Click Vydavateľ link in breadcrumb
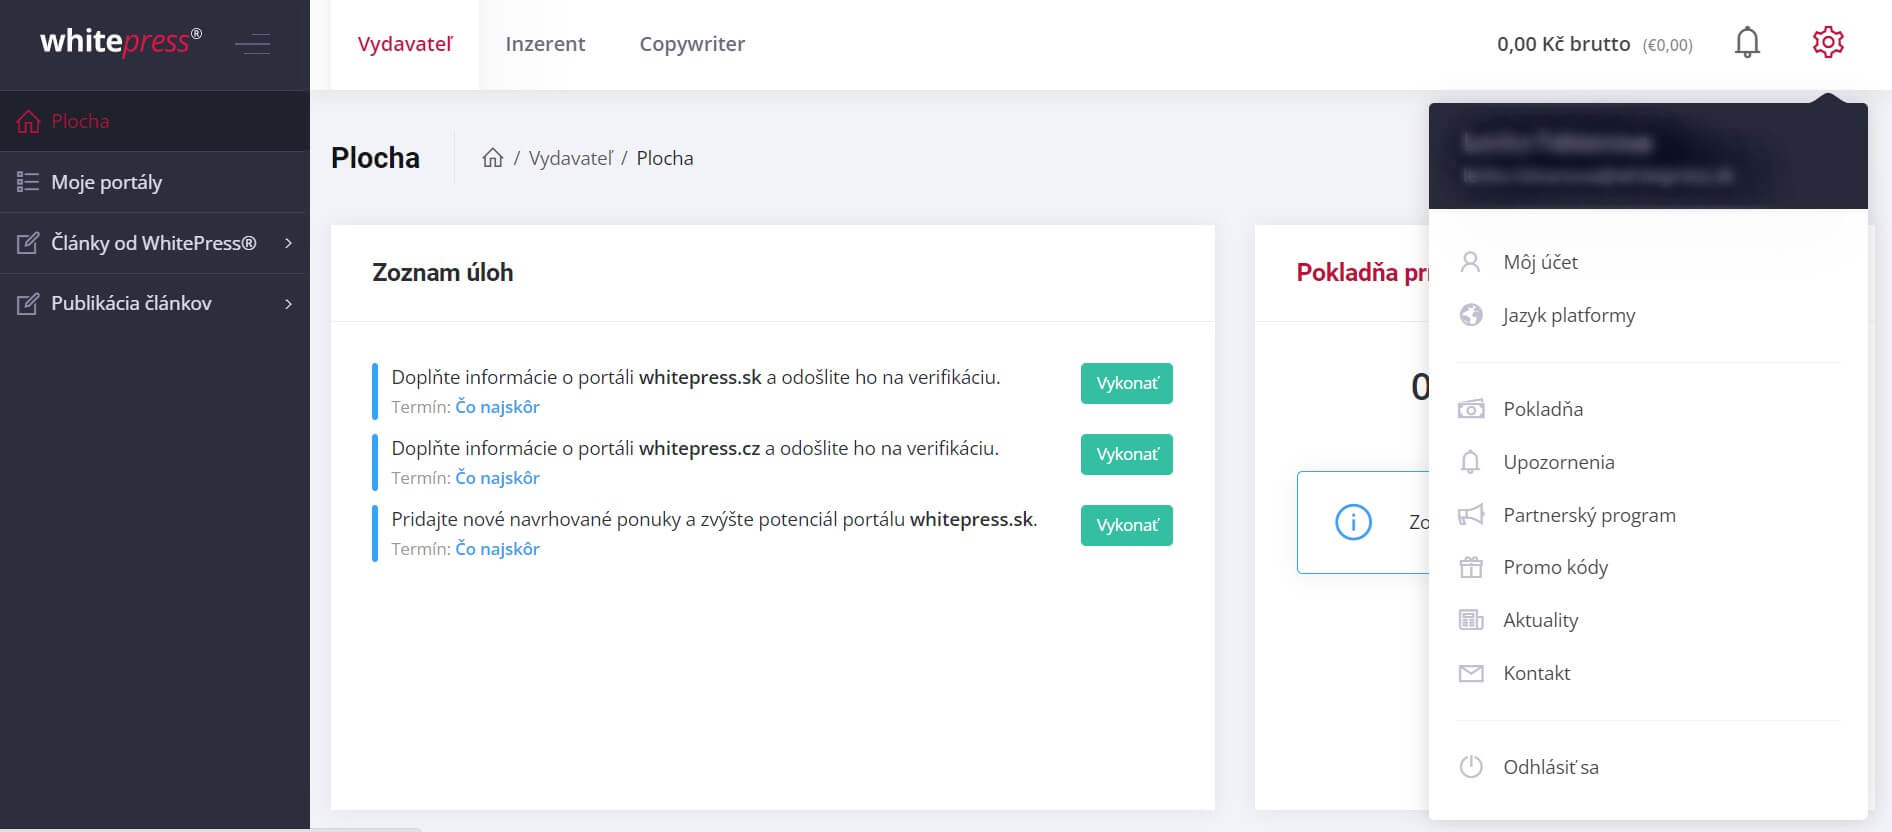Screen dimensions: 1892x832 (x=571, y=158)
